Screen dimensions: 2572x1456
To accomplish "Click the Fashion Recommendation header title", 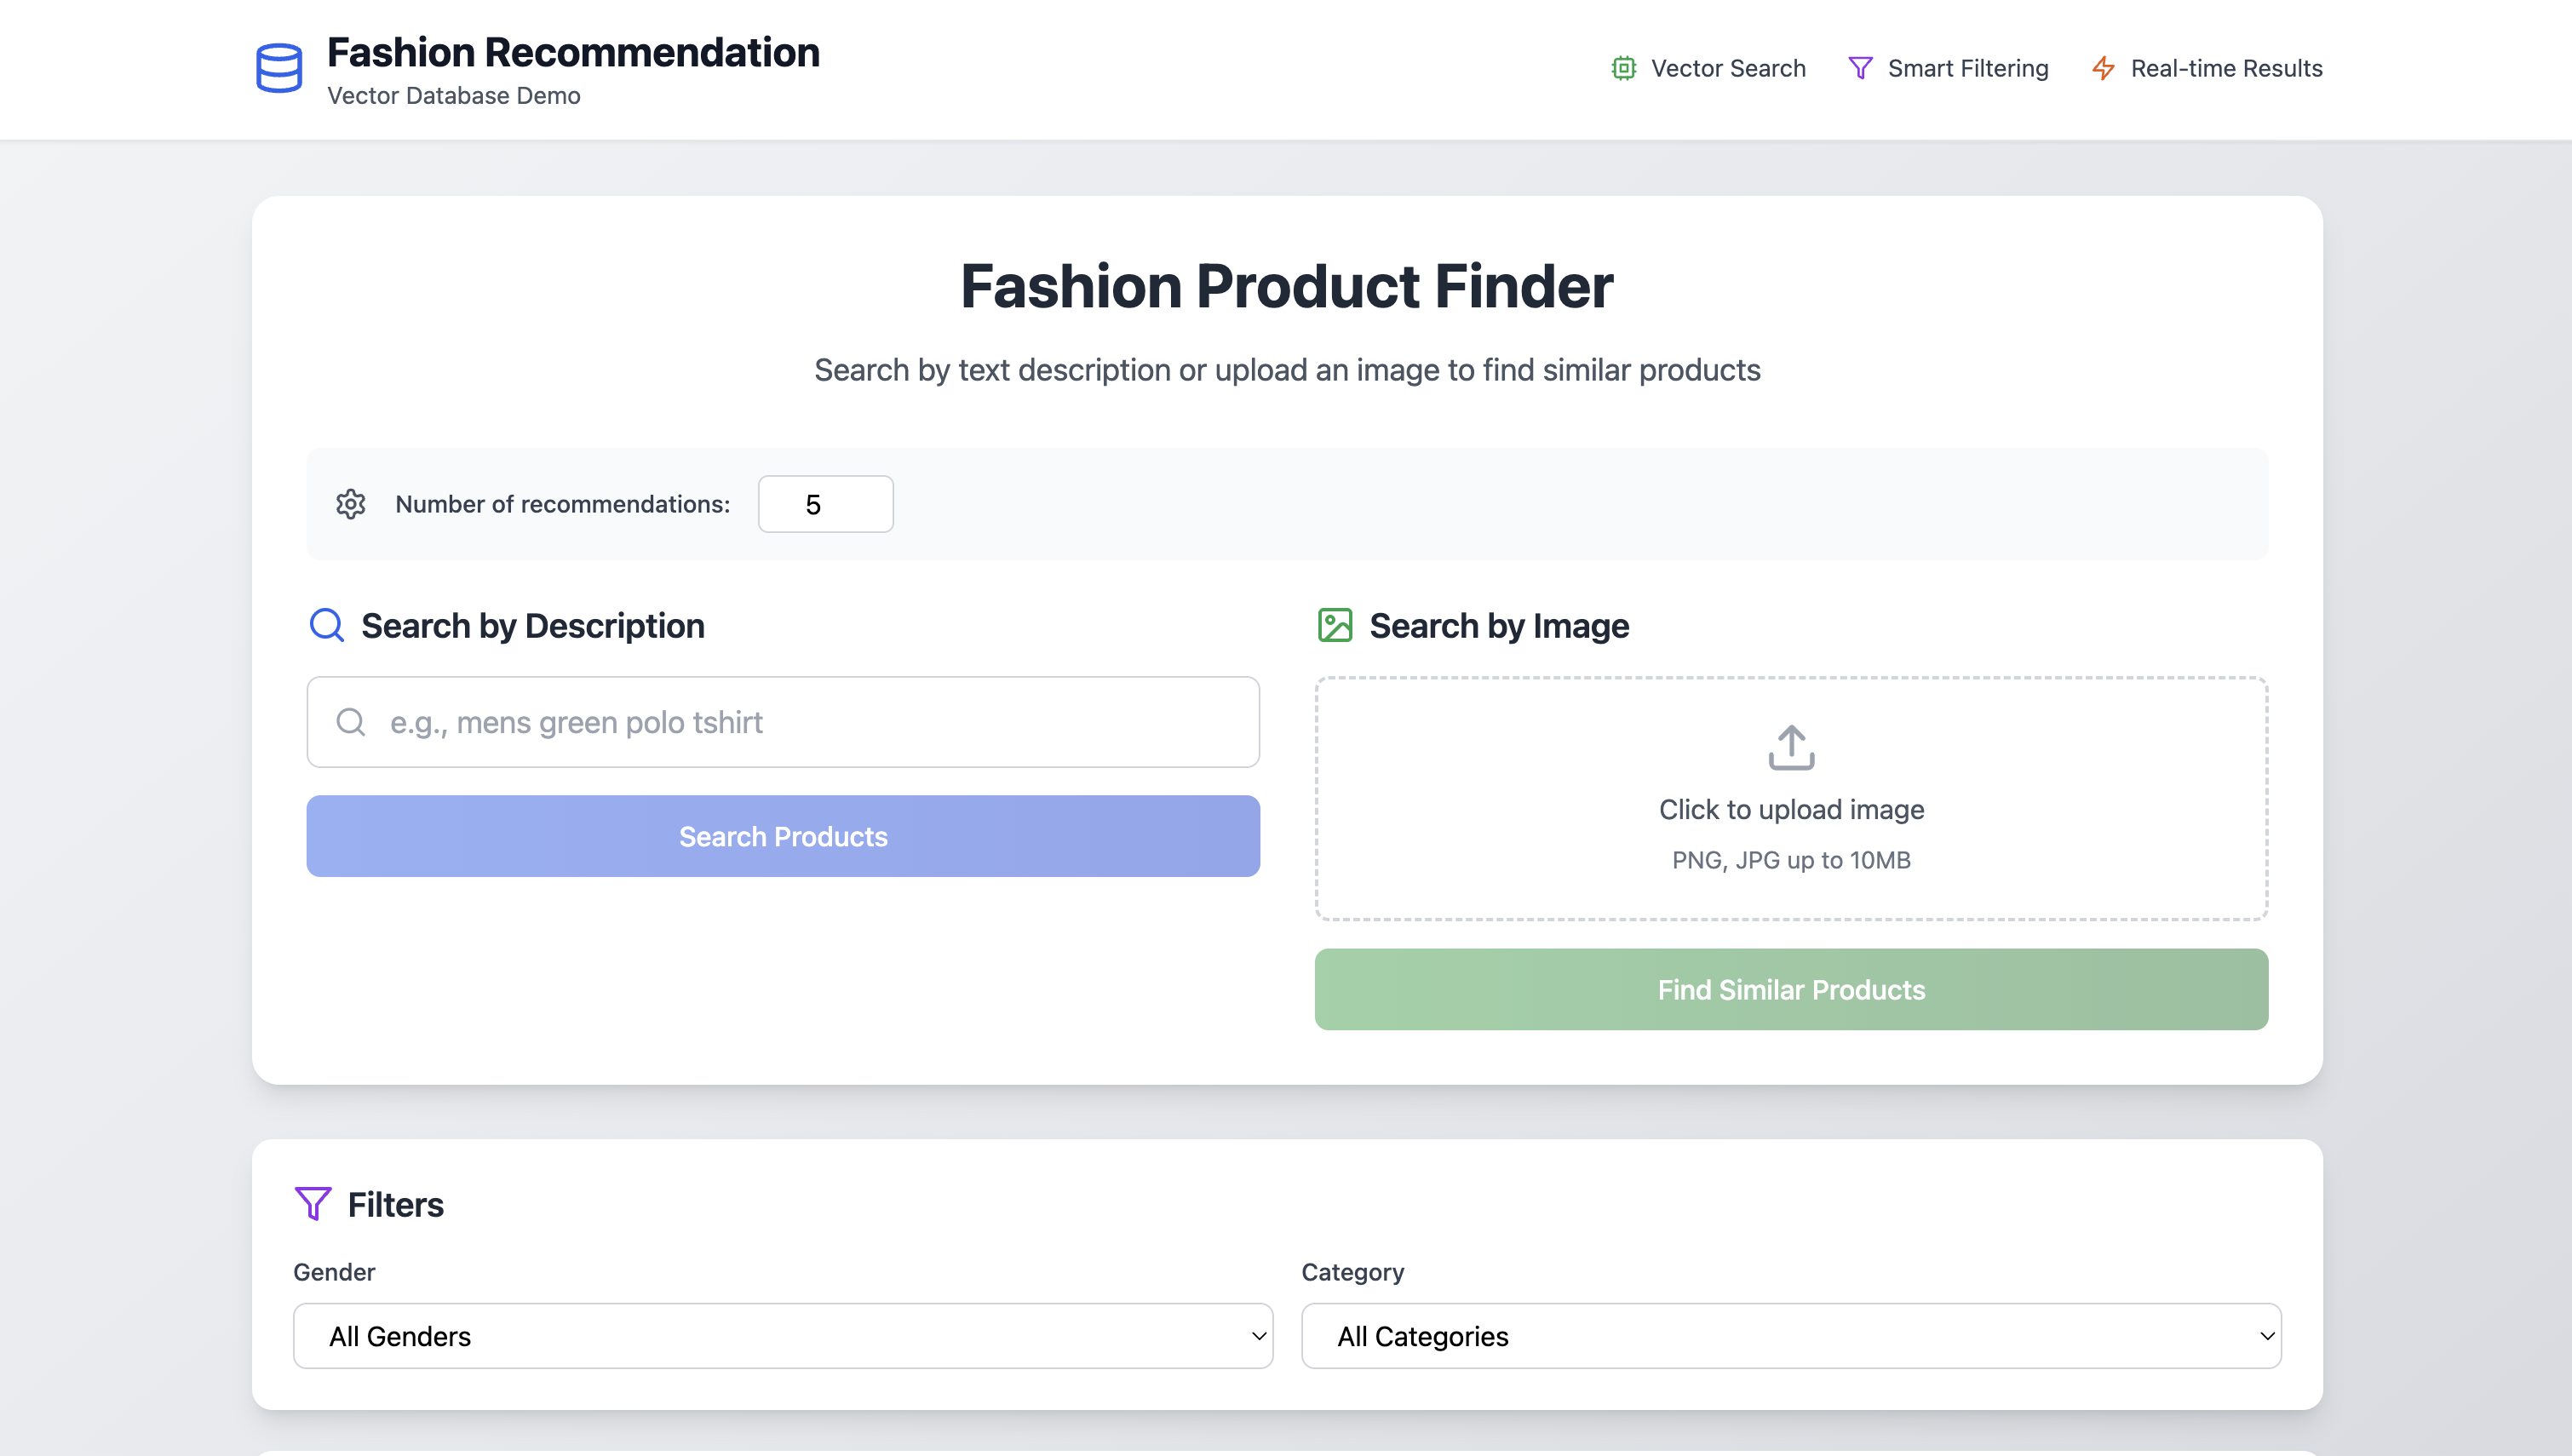I will pos(574,52).
